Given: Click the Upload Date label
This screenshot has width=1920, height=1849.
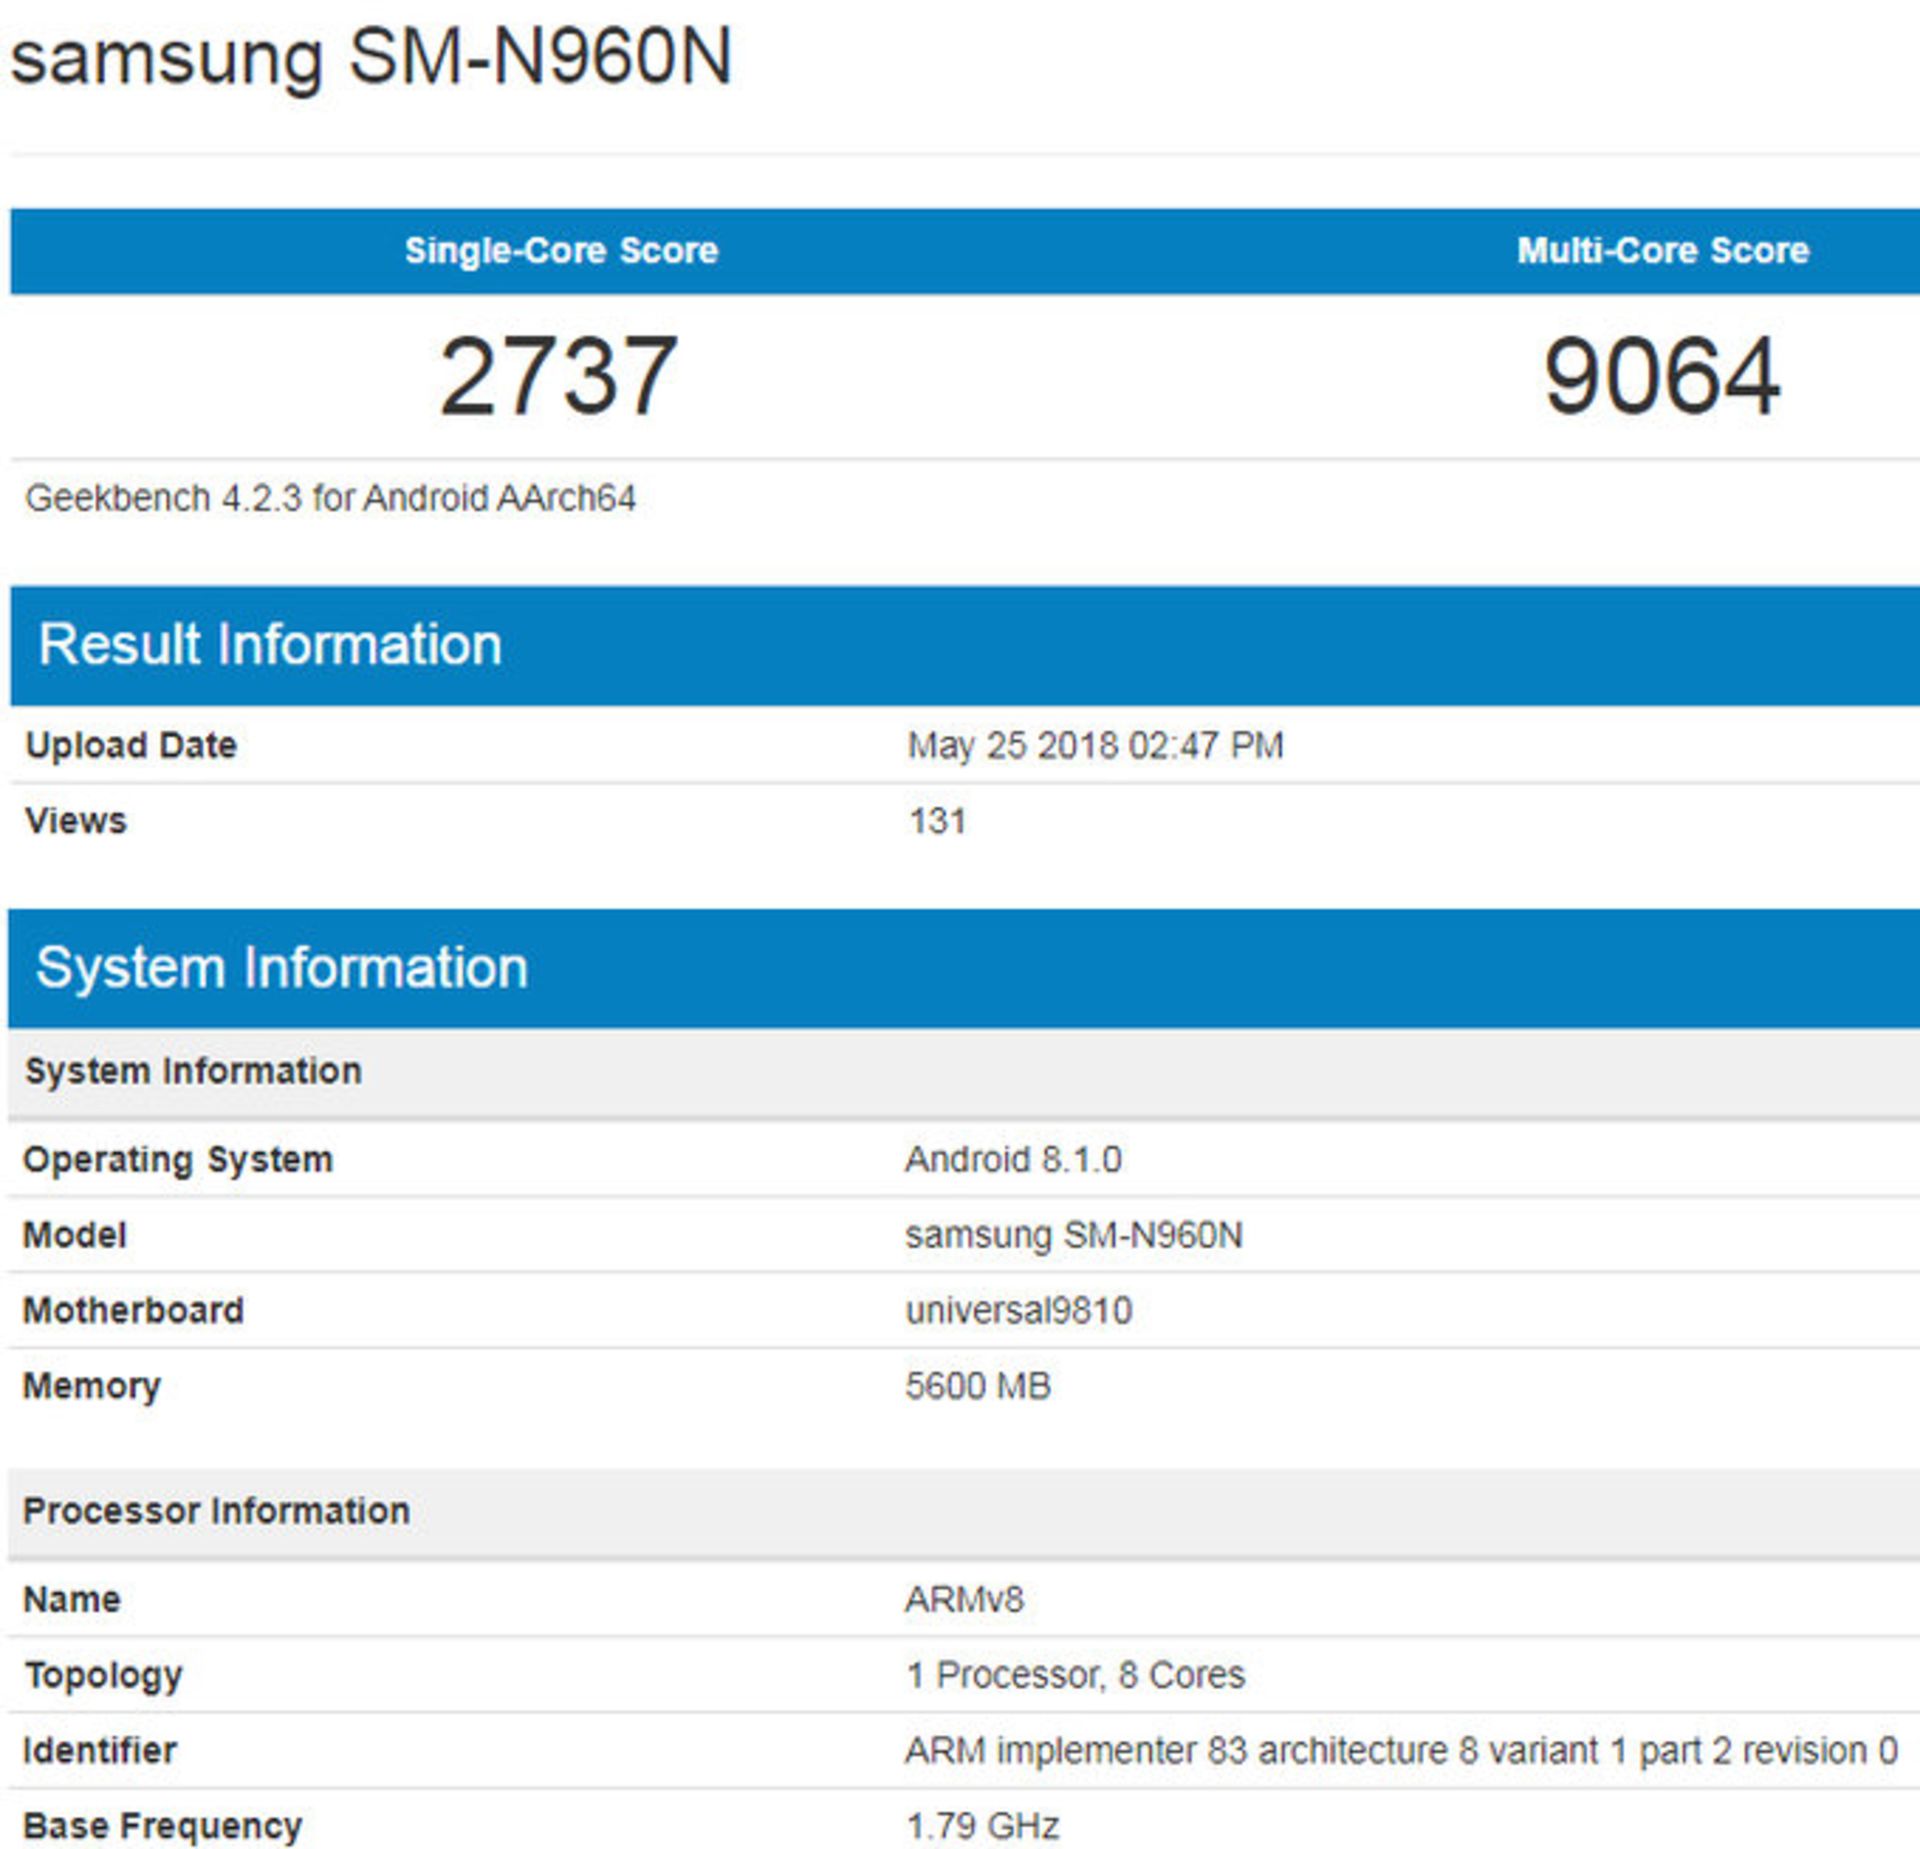Looking at the screenshot, I should click(x=131, y=745).
